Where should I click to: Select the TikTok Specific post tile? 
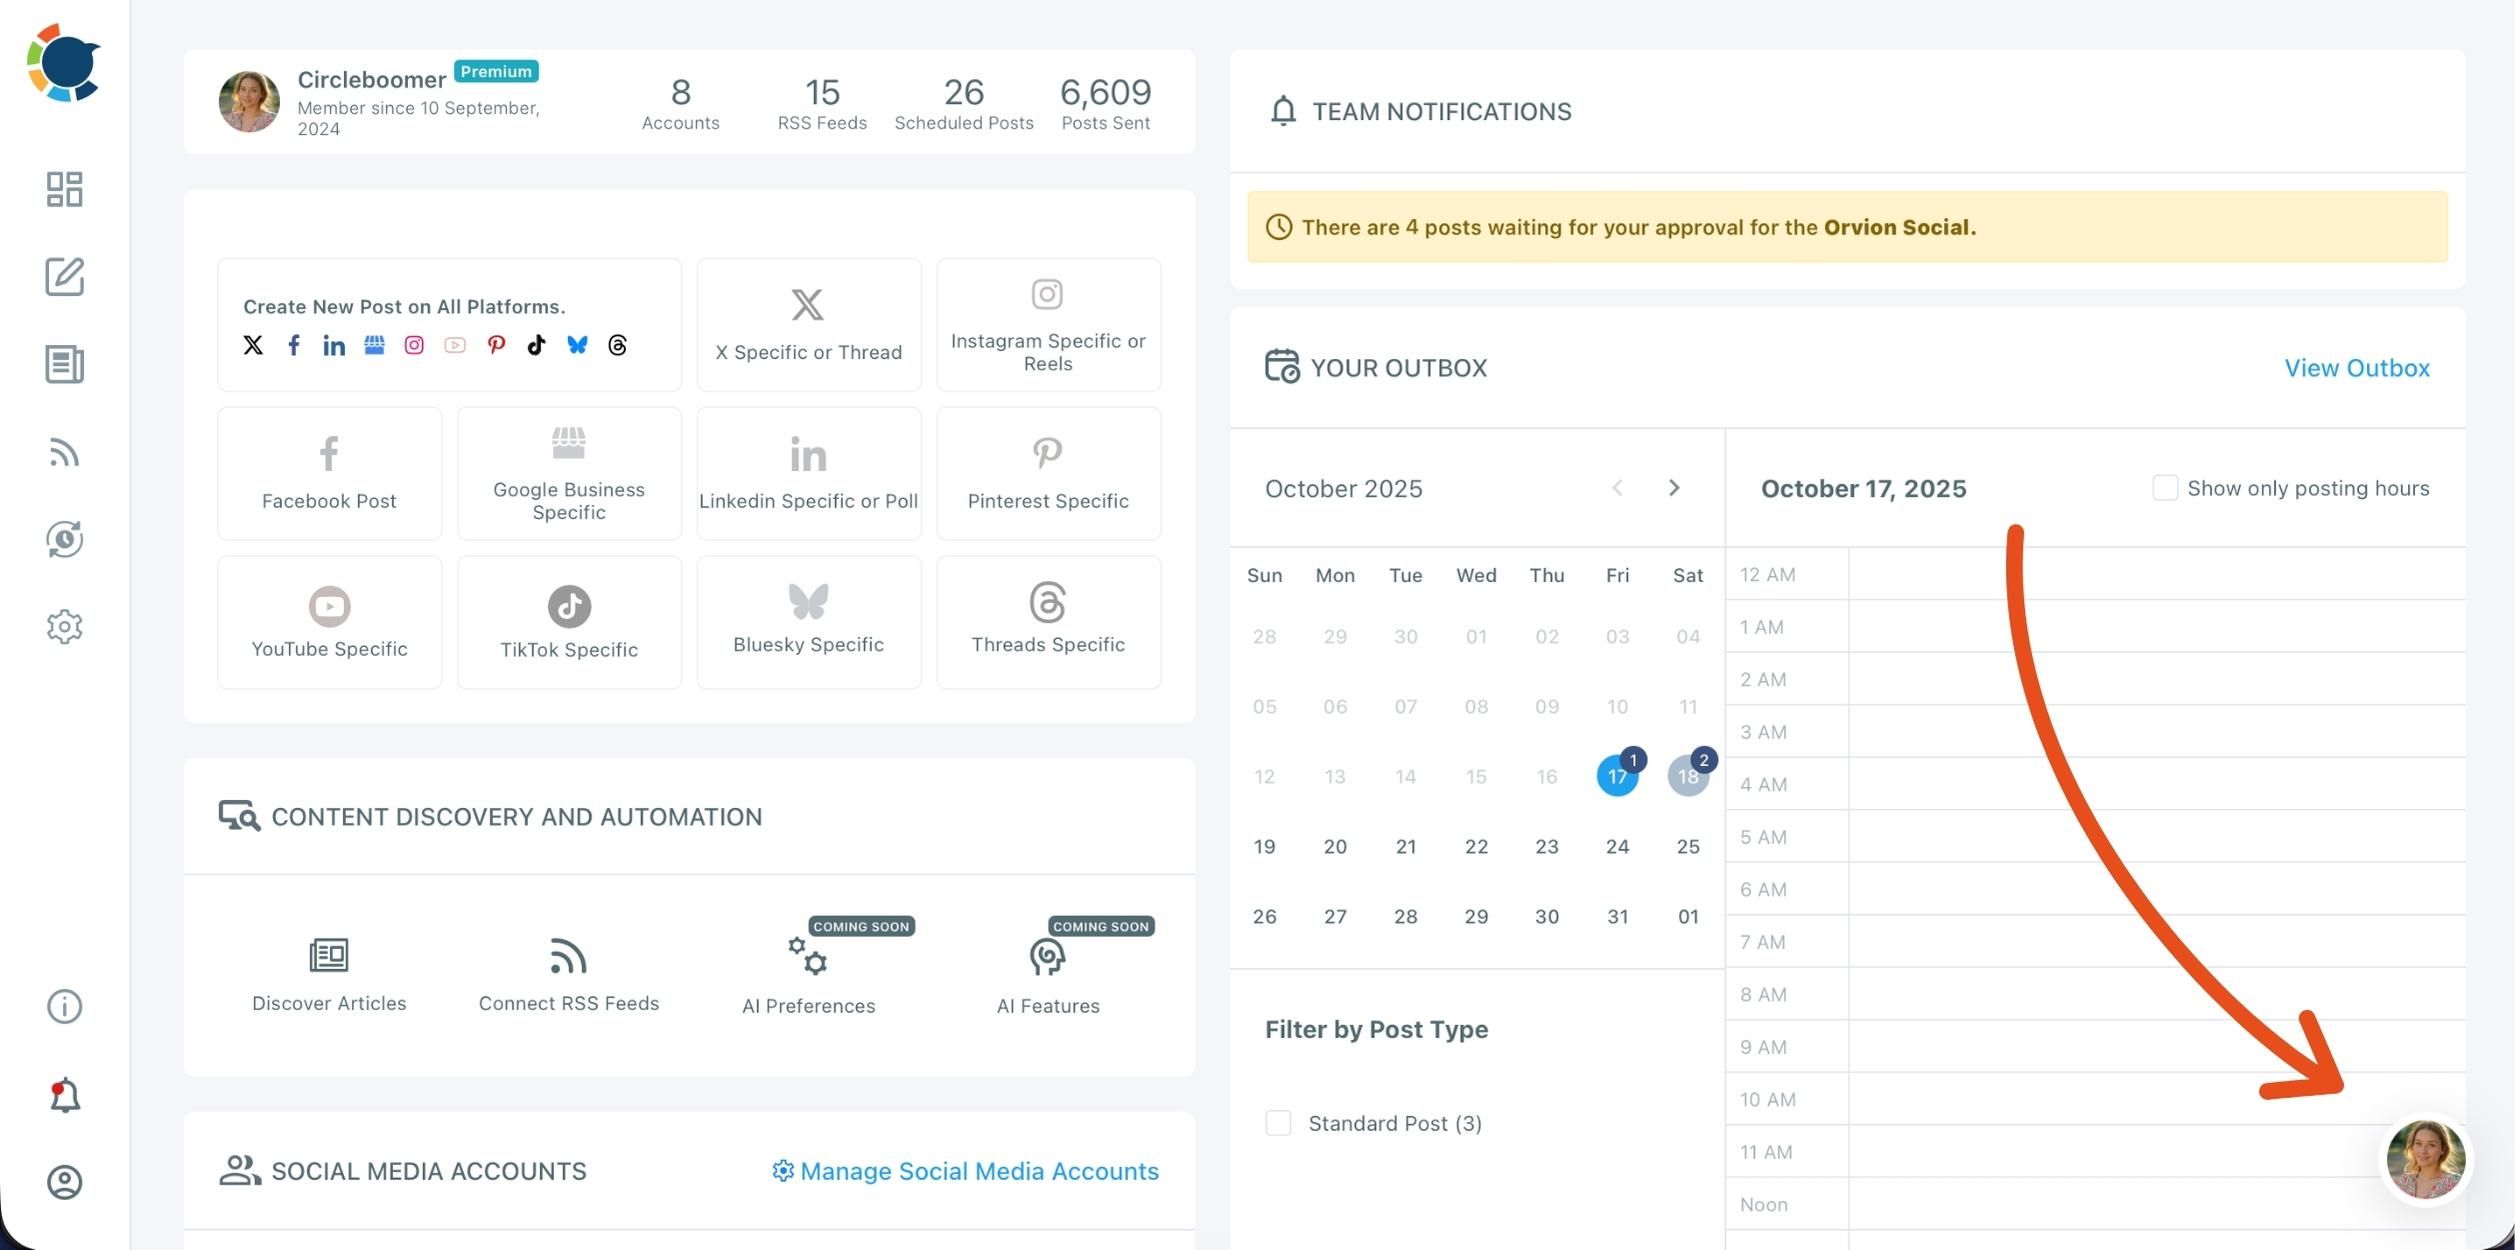(x=568, y=622)
